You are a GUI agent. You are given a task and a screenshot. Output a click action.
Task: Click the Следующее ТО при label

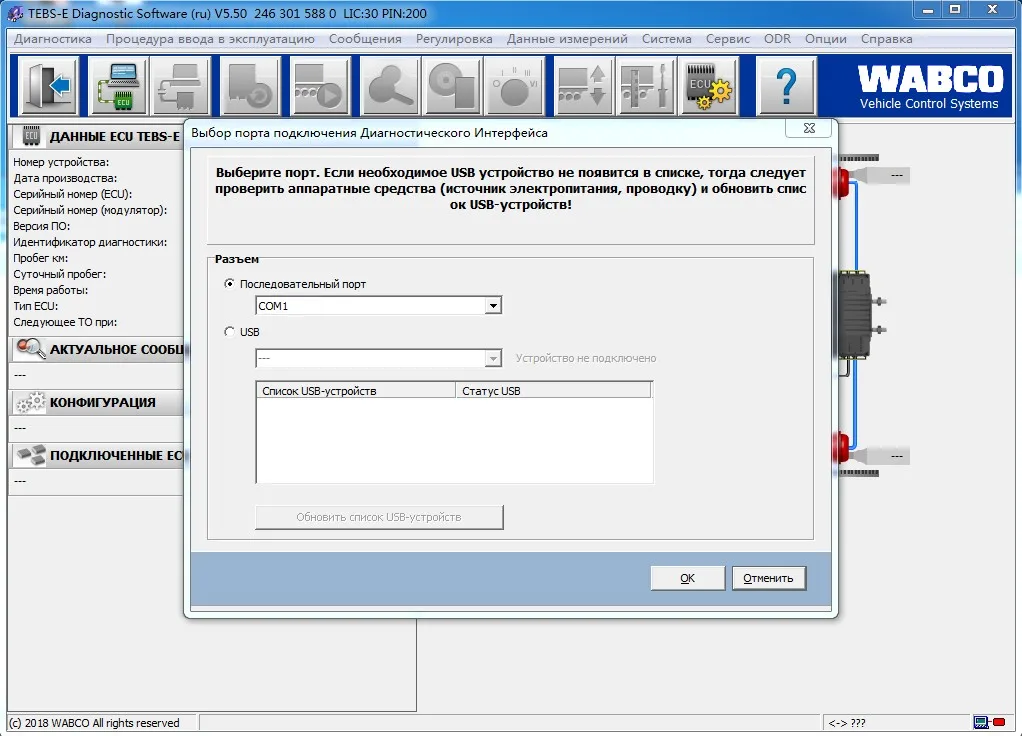[x=65, y=322]
